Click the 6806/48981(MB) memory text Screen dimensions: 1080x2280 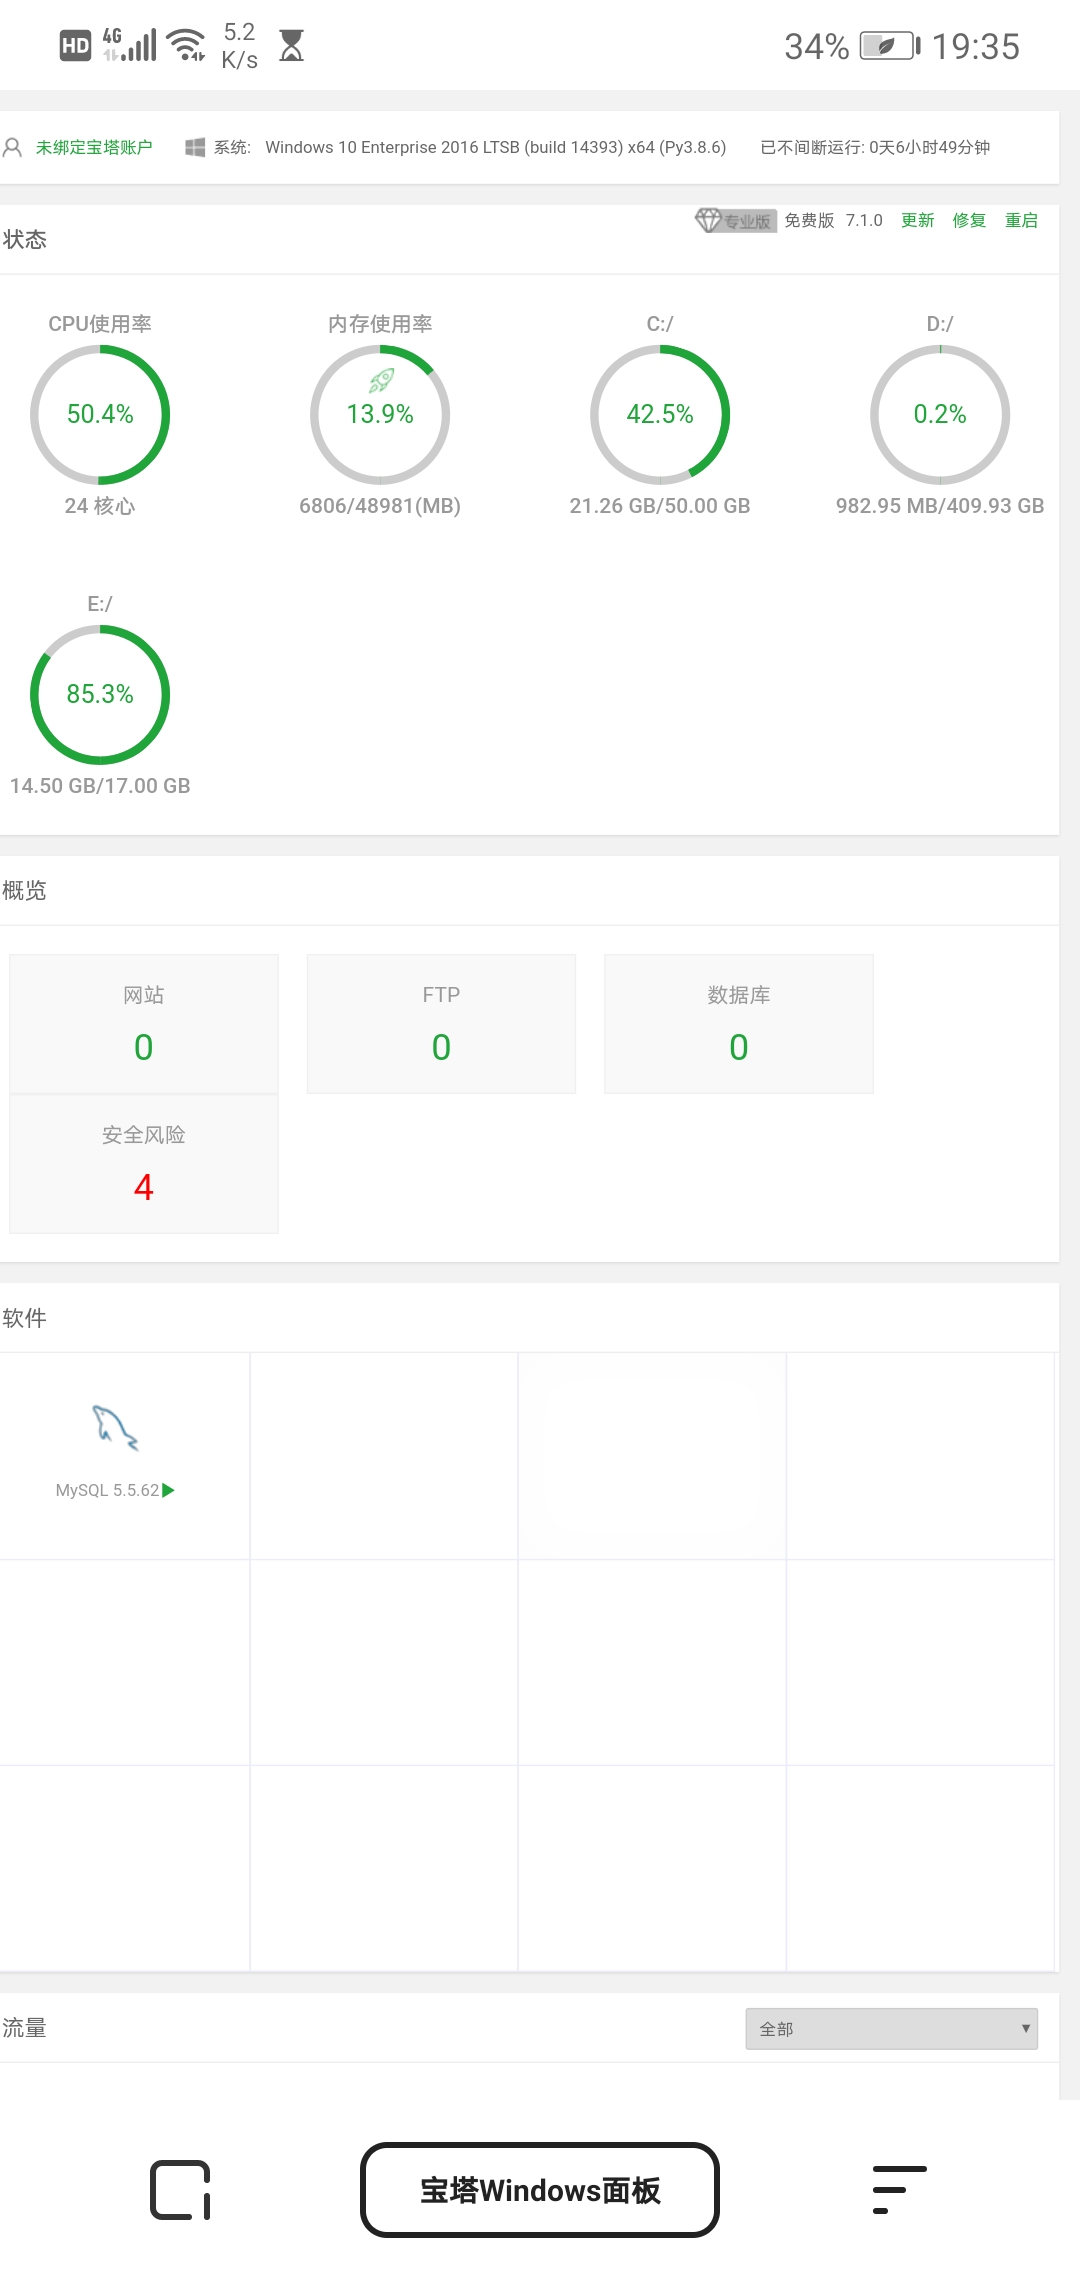coord(380,506)
